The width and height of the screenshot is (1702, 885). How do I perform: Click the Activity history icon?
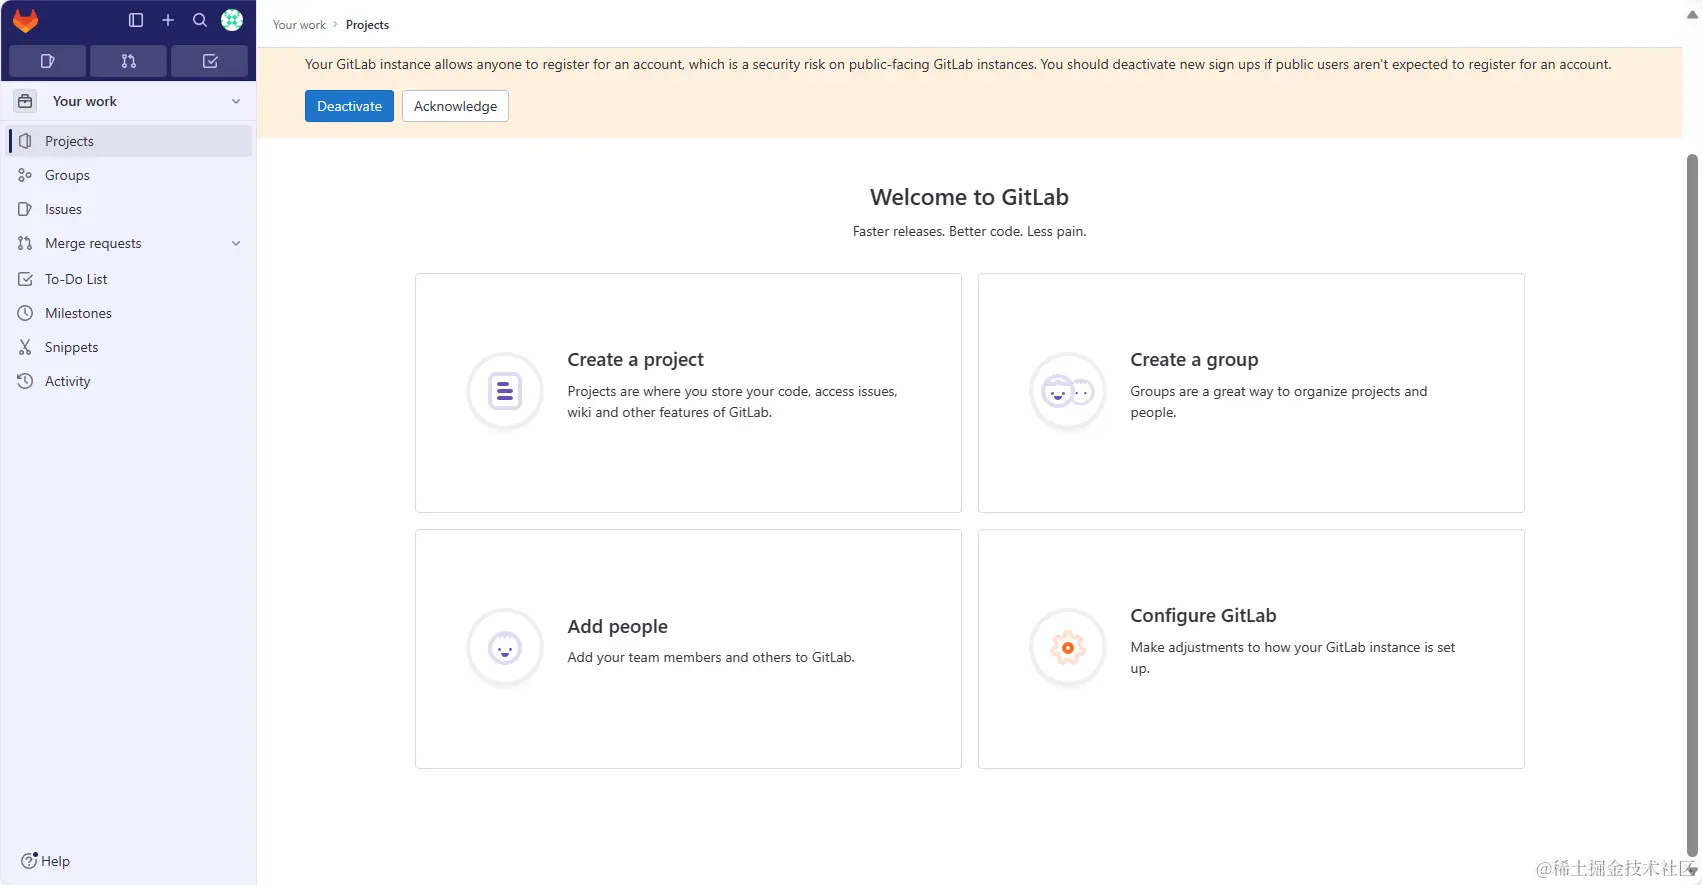(25, 381)
